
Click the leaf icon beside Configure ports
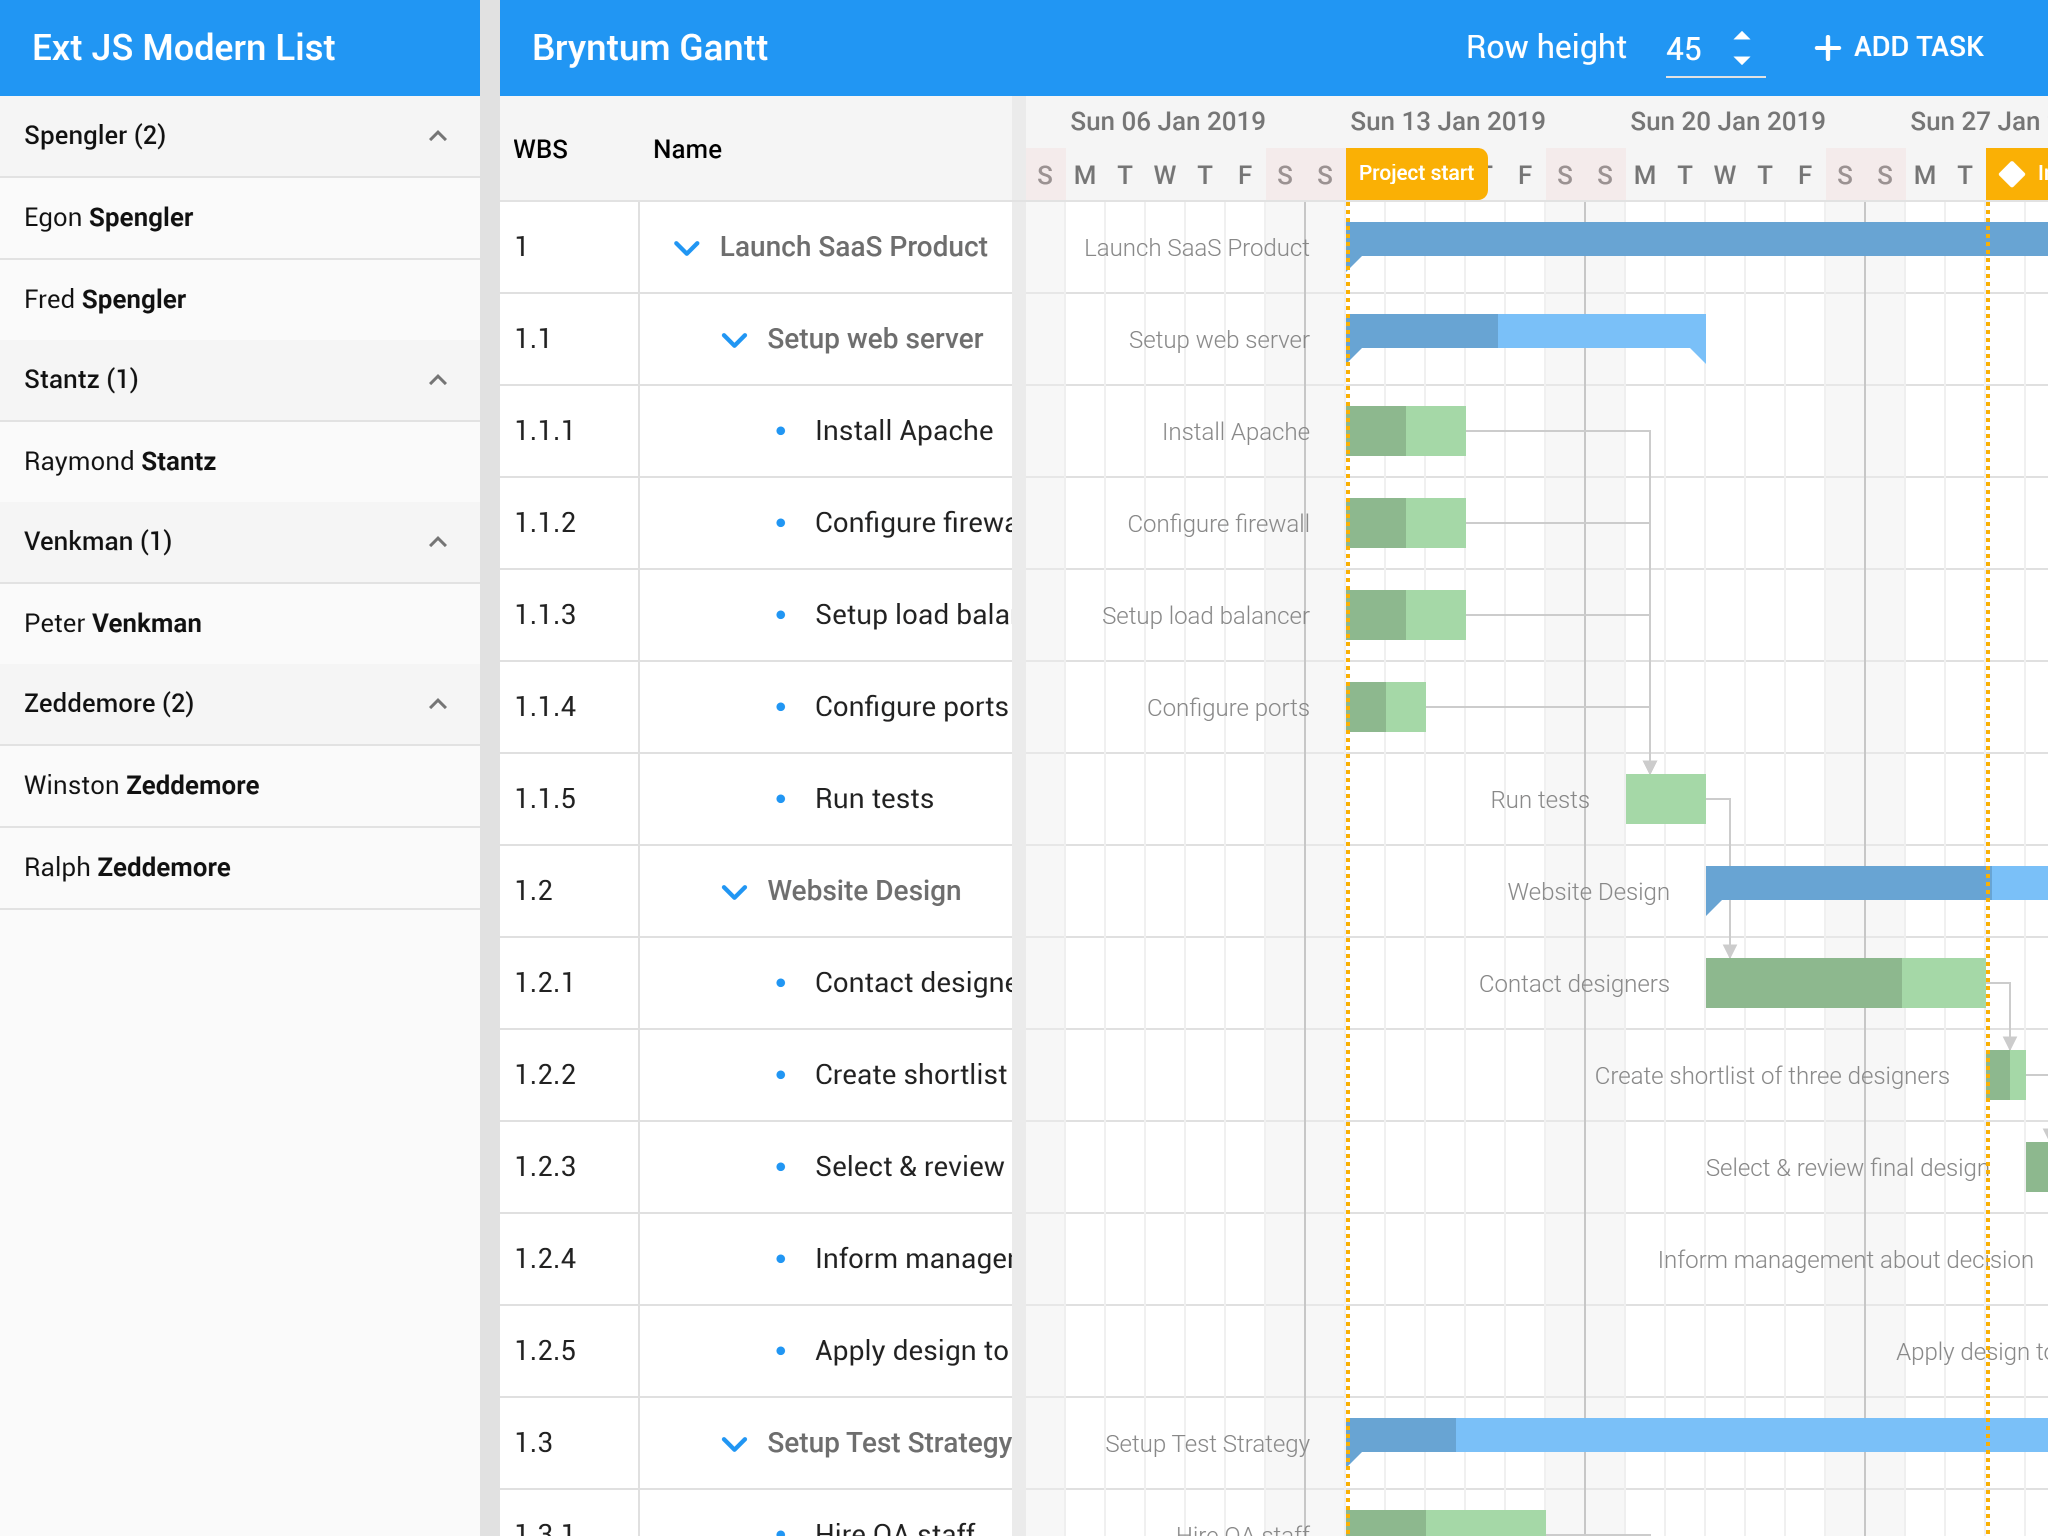pos(782,707)
